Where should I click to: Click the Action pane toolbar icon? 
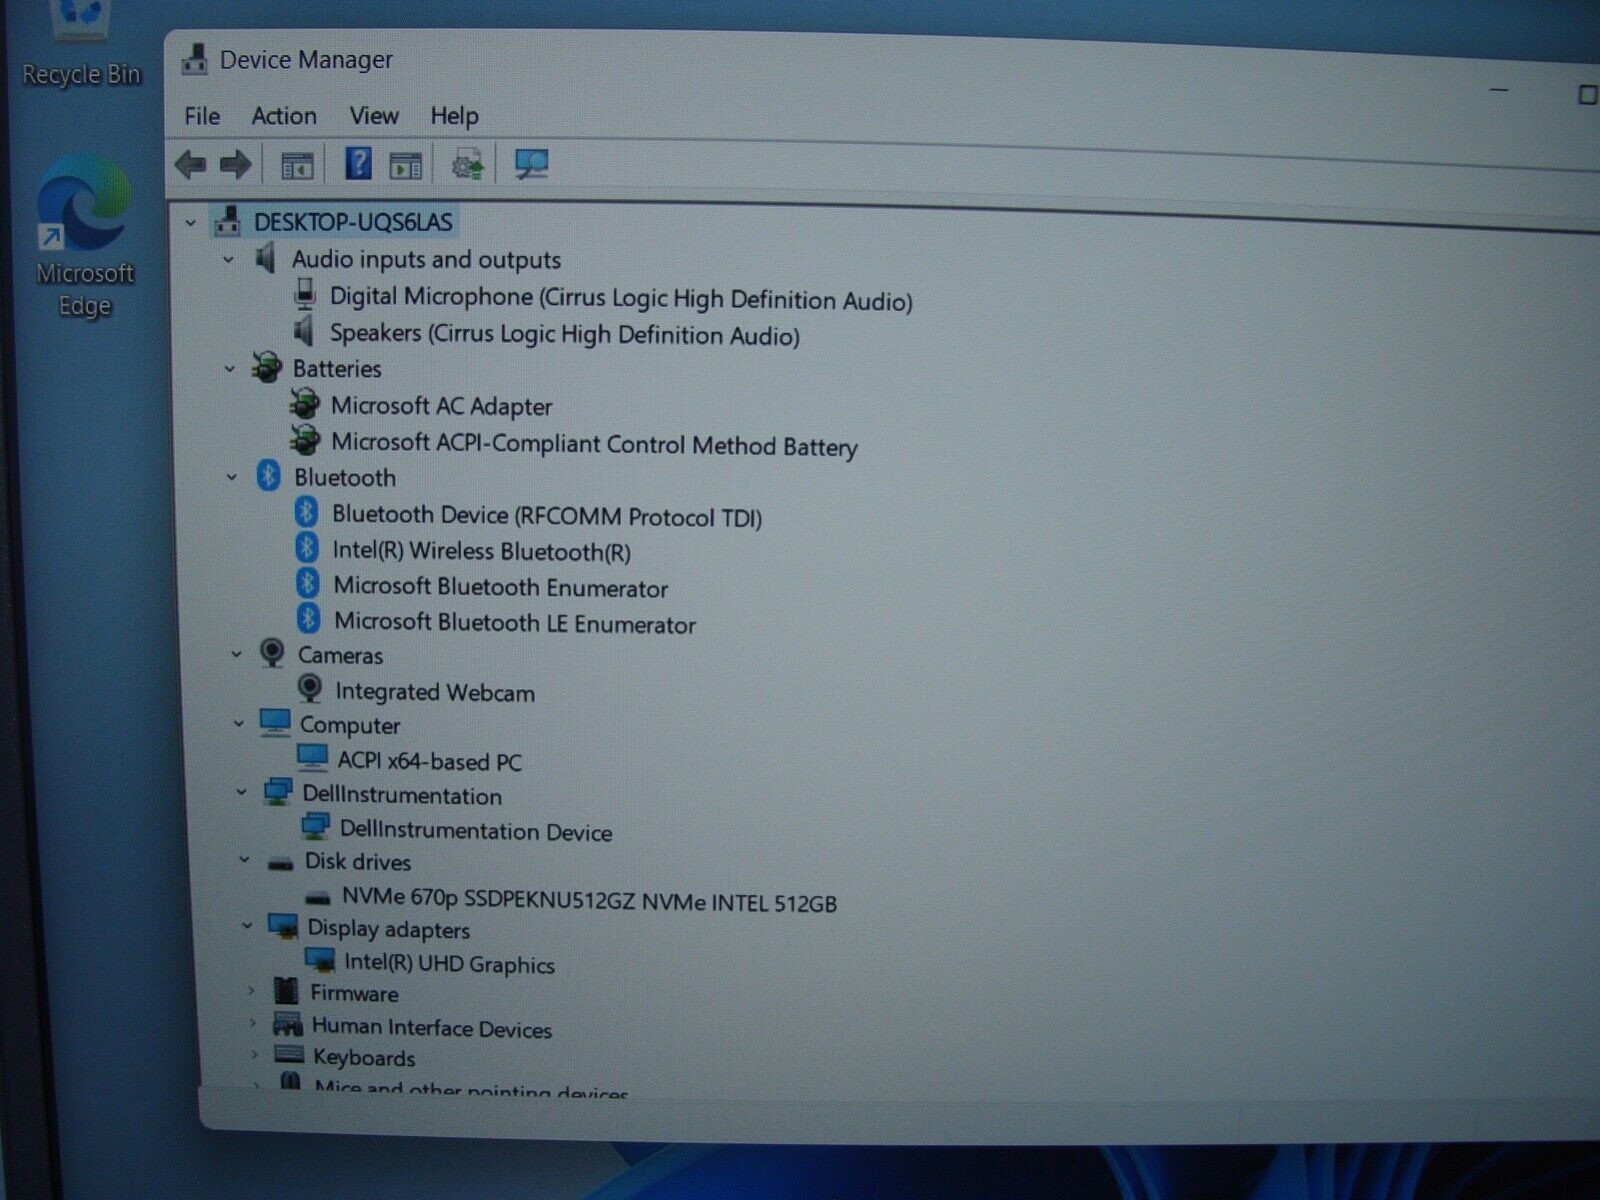point(405,166)
